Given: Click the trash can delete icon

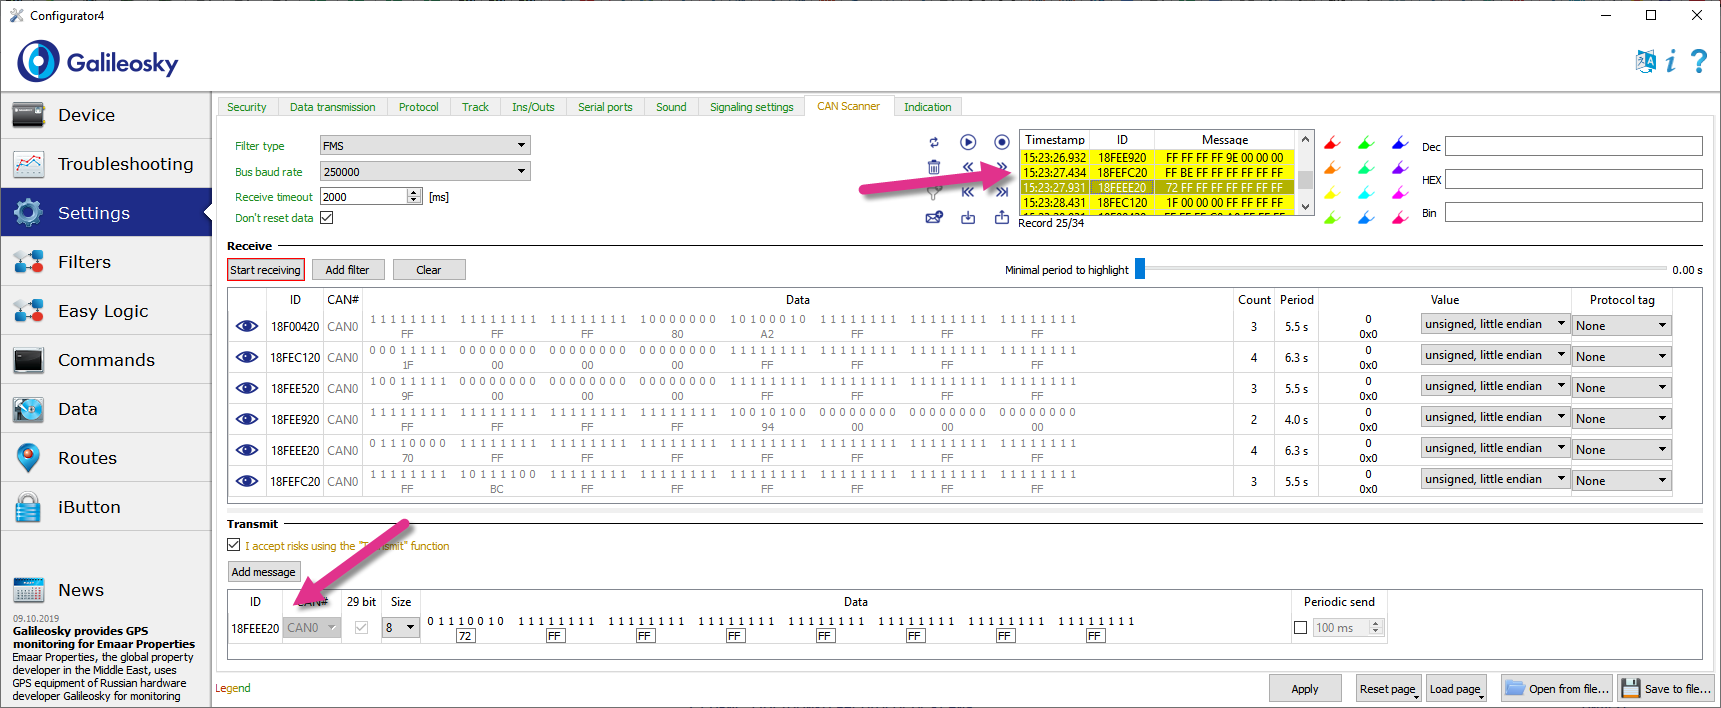Looking at the screenshot, I should click(934, 167).
